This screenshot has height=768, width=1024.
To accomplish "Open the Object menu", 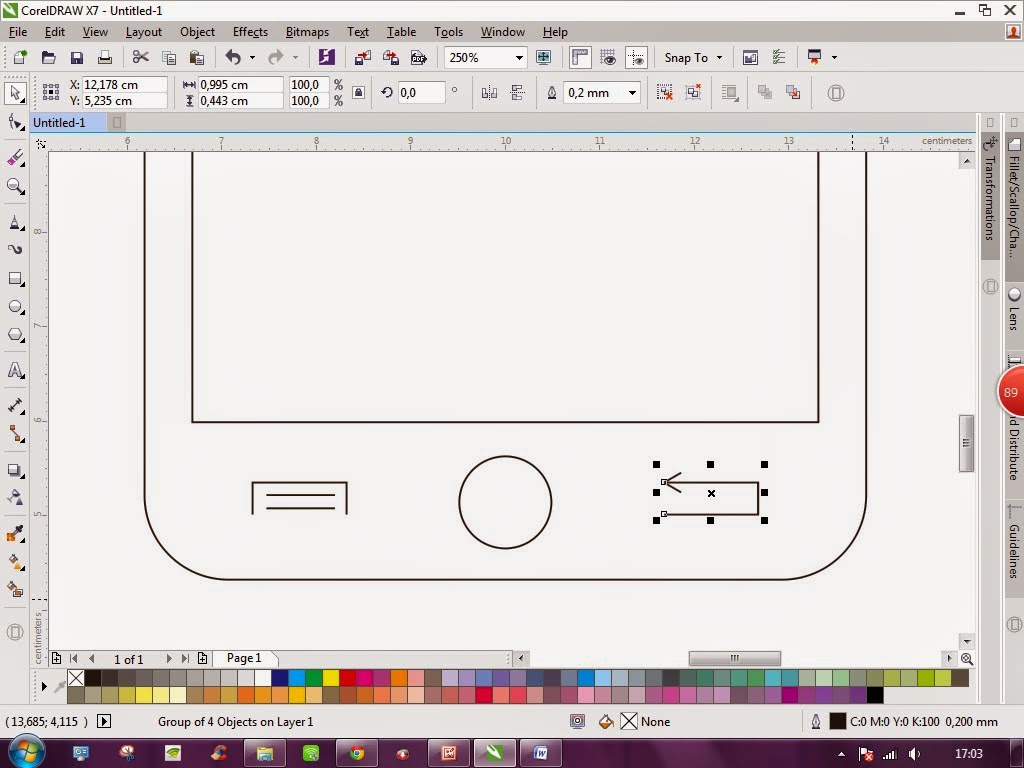I will (x=197, y=32).
